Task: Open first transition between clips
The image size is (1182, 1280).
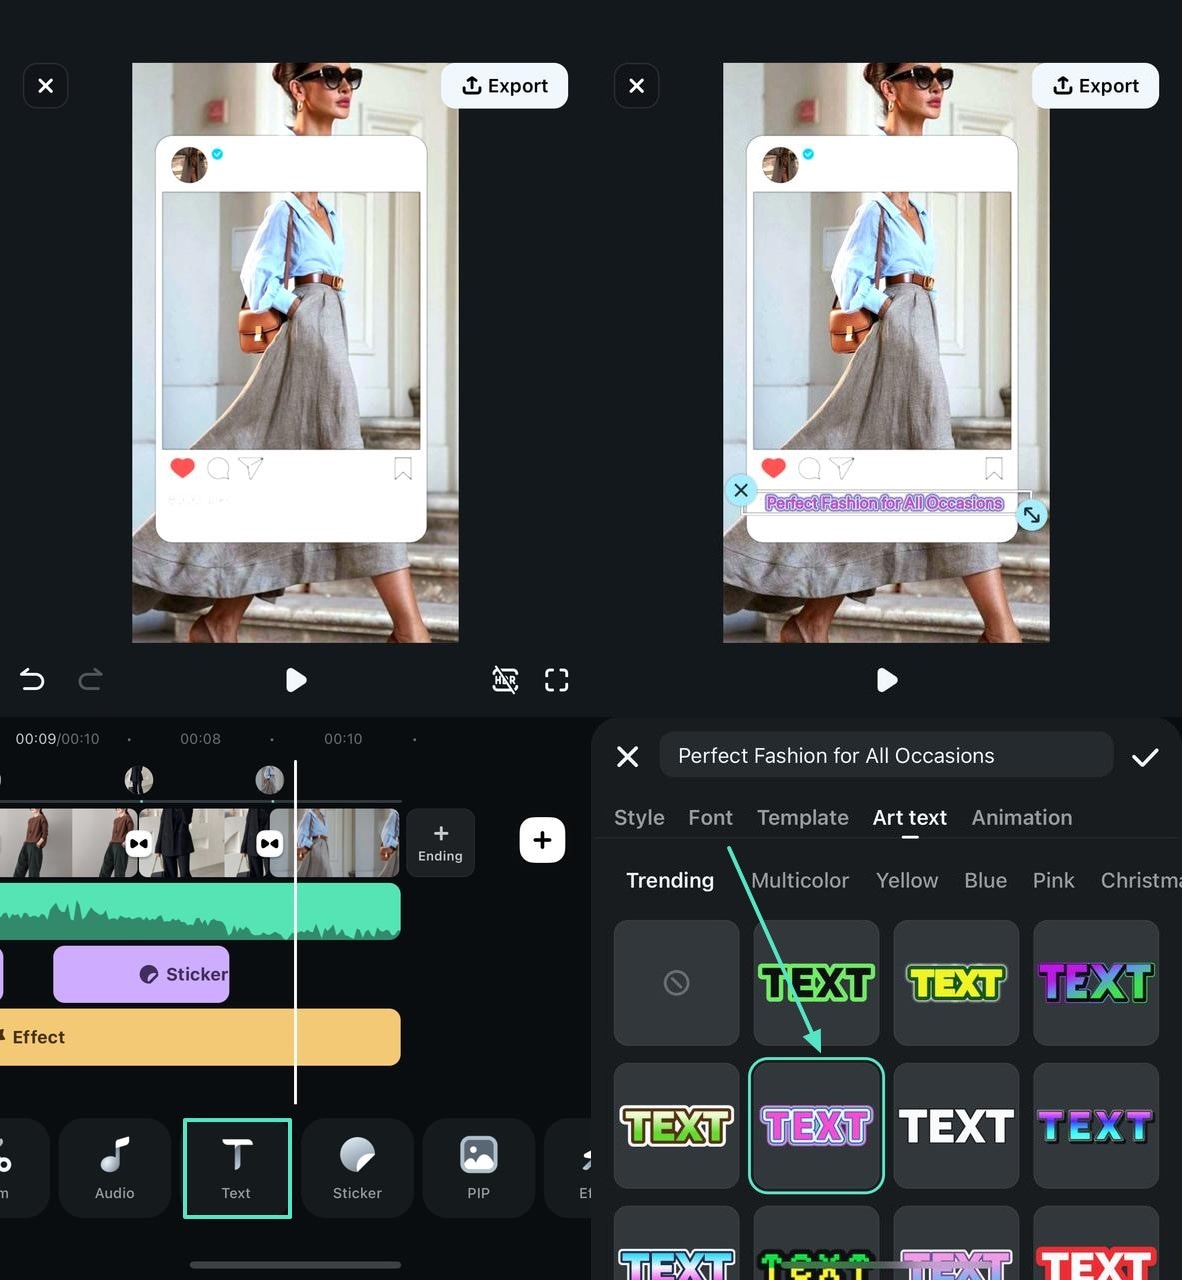Action: pyautogui.click(x=138, y=844)
